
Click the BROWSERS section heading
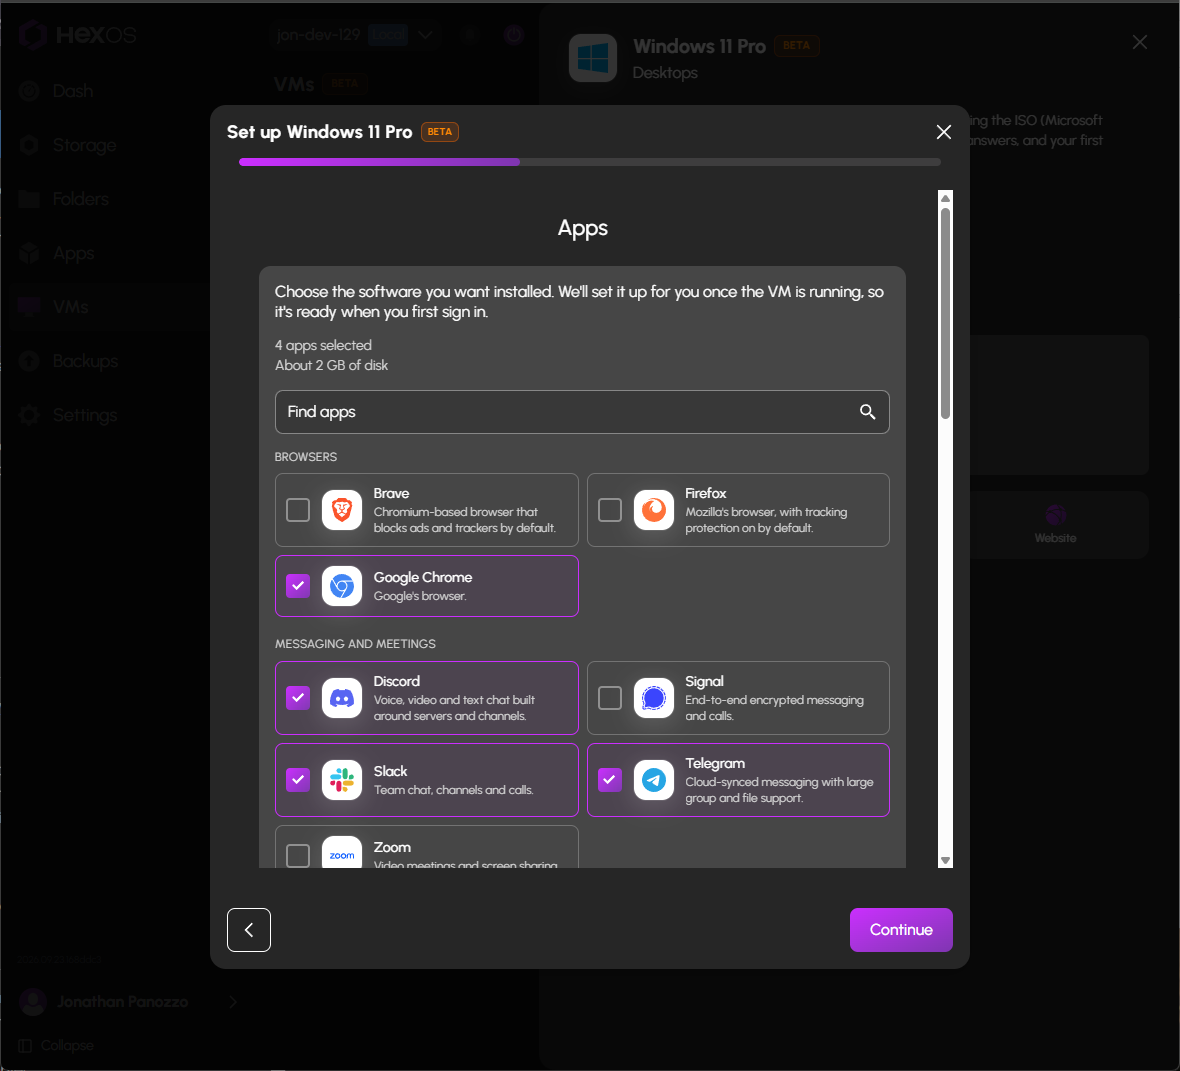click(x=306, y=457)
